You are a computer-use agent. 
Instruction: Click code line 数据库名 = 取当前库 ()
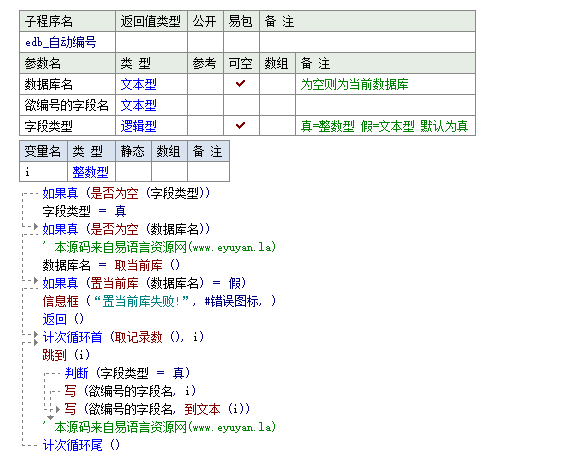(x=111, y=265)
